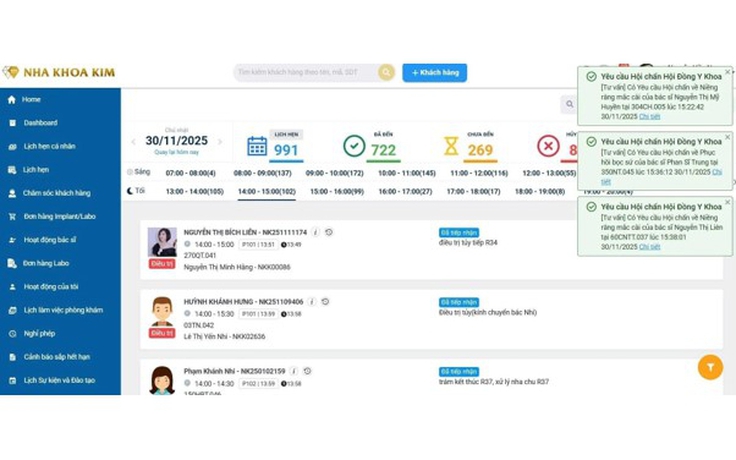The width and height of the screenshot is (736, 460).
Task: Click Huỳnh Khánh Hưng's avatar
Action: [162, 311]
